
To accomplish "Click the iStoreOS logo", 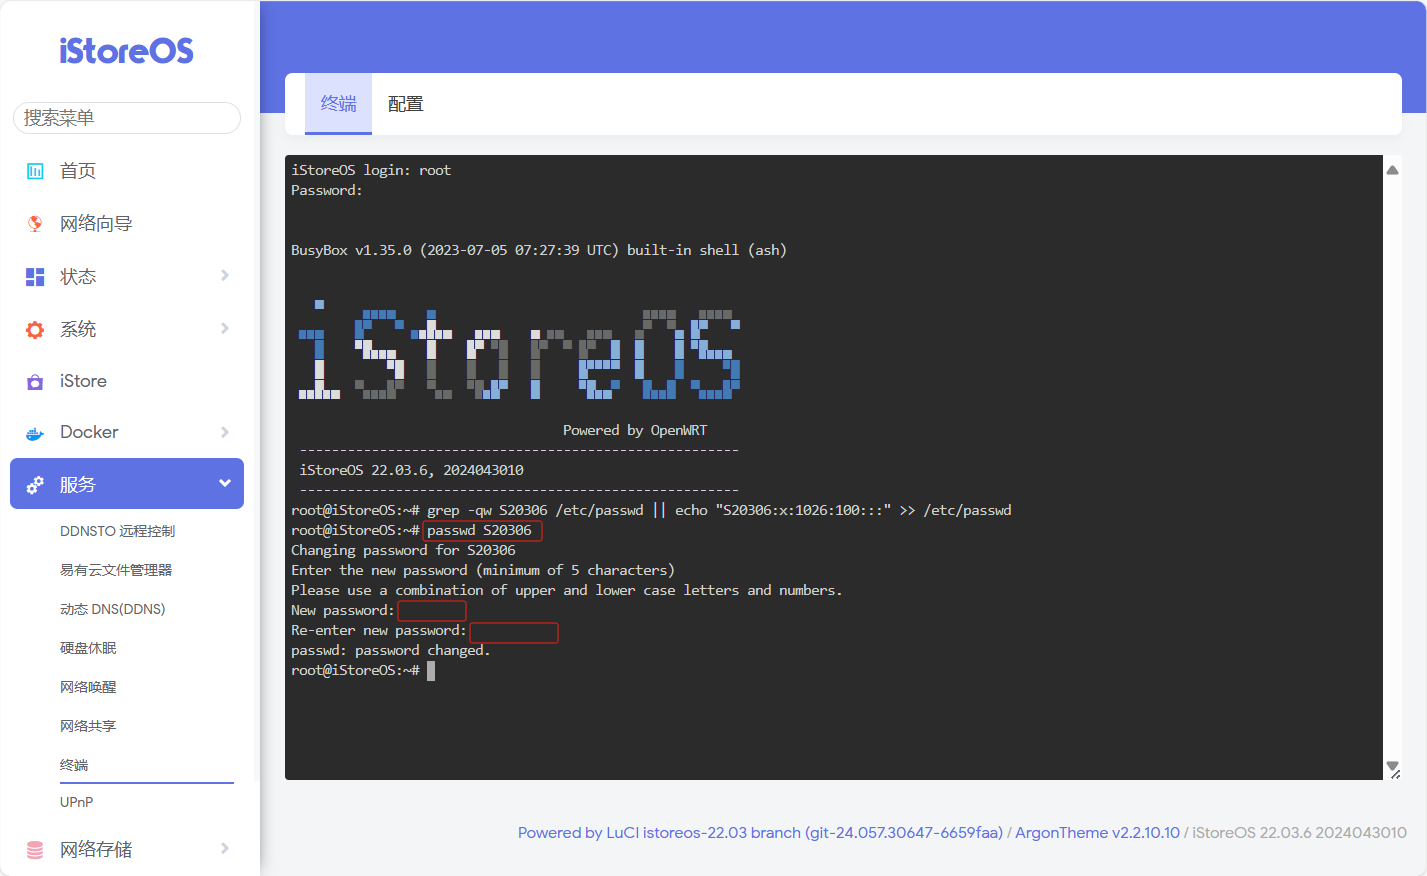I will click(126, 51).
